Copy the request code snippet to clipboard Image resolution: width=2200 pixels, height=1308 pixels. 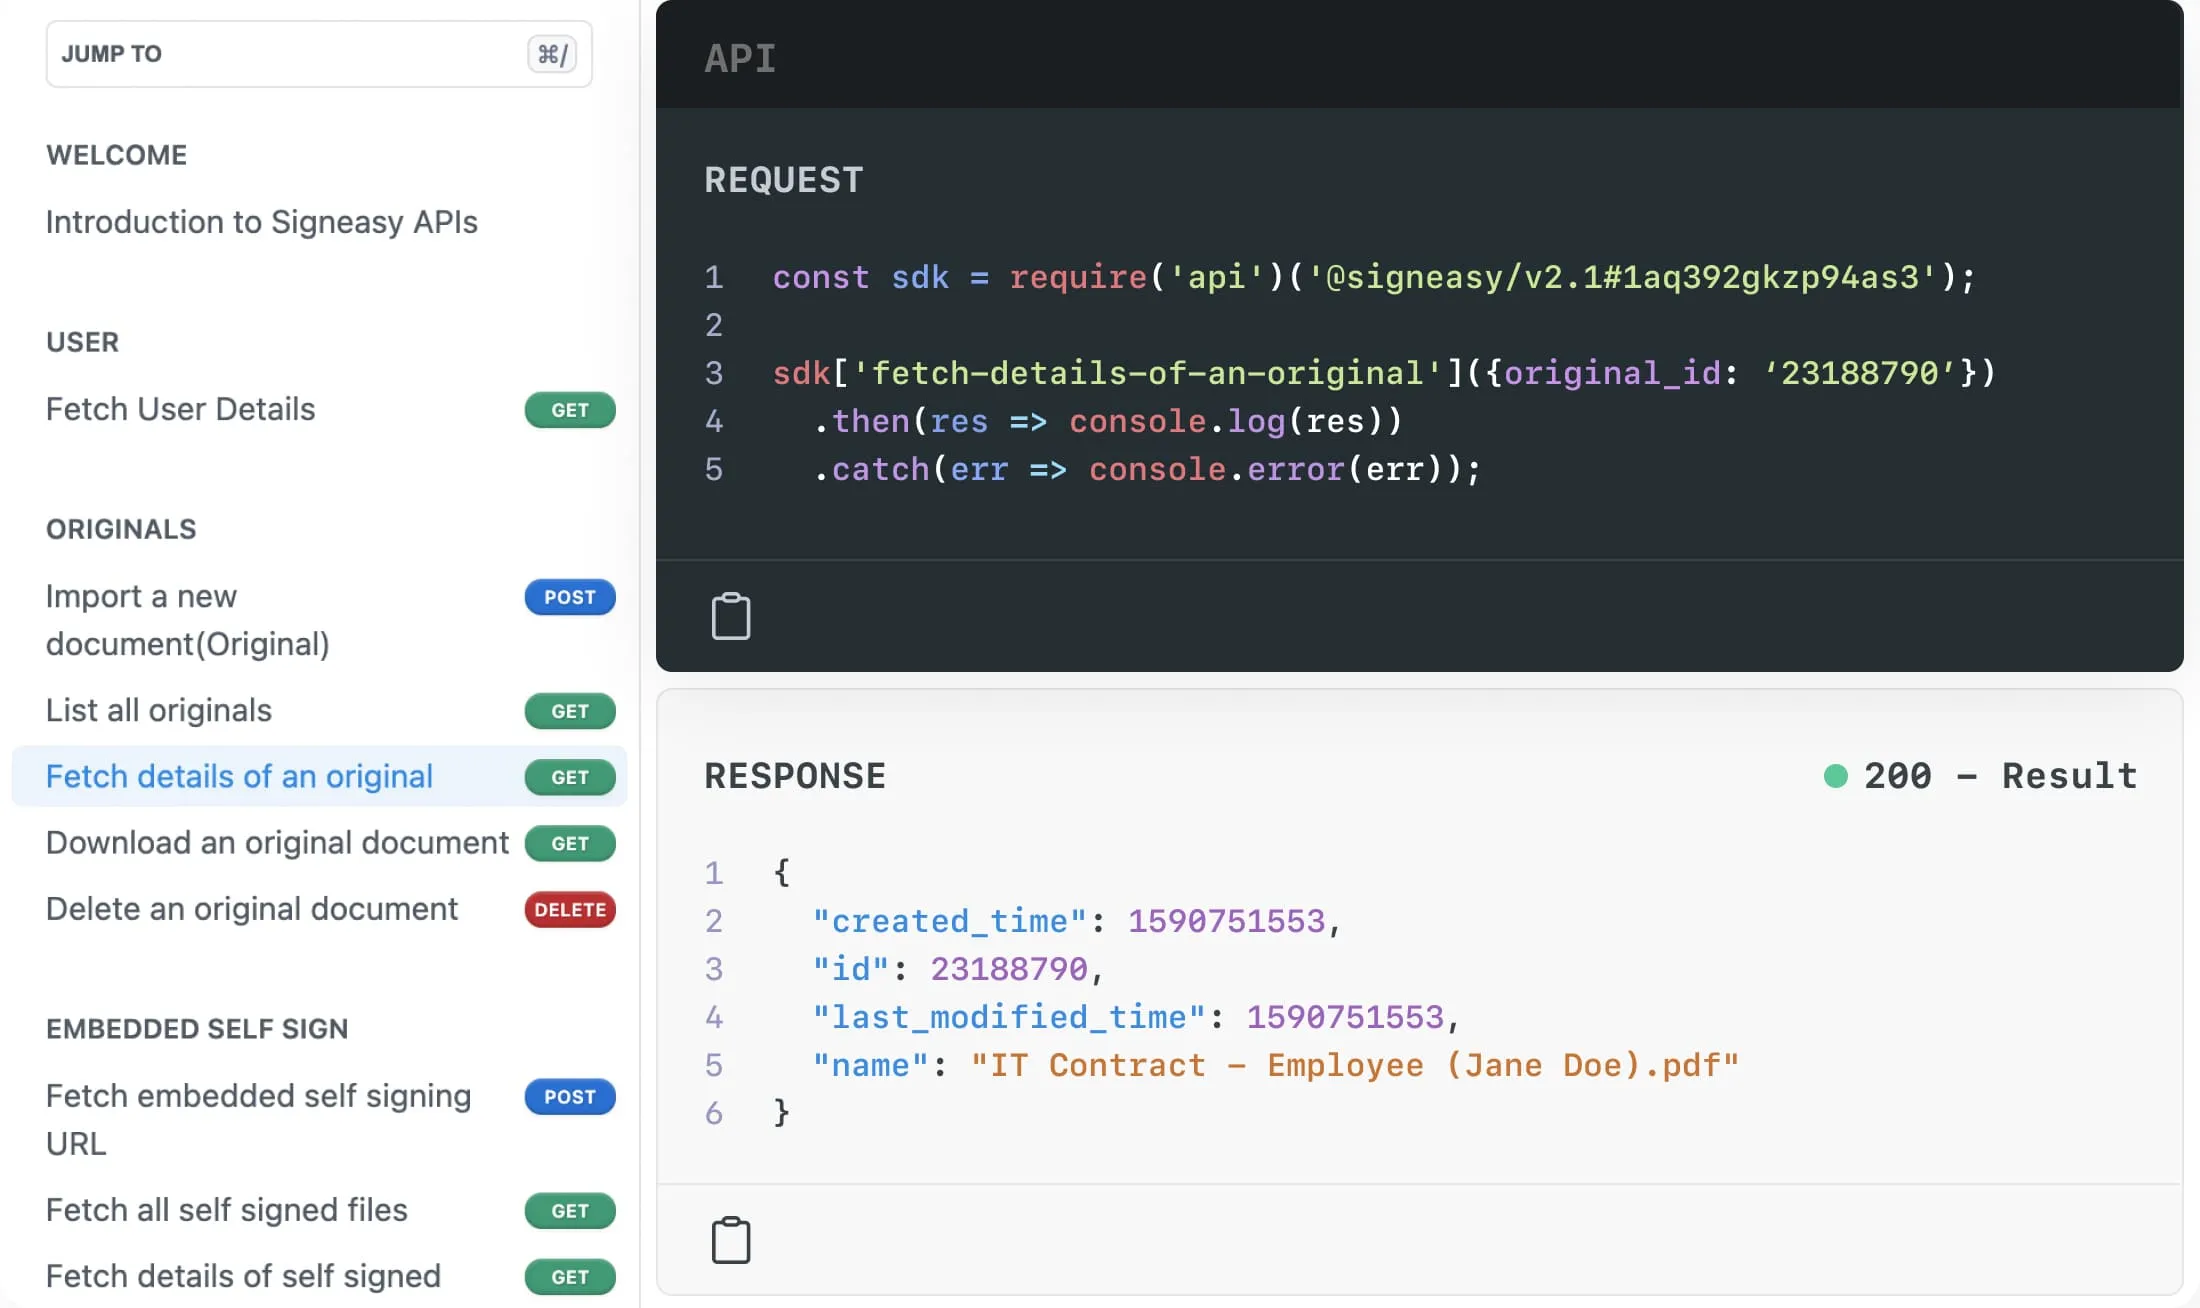tap(731, 615)
